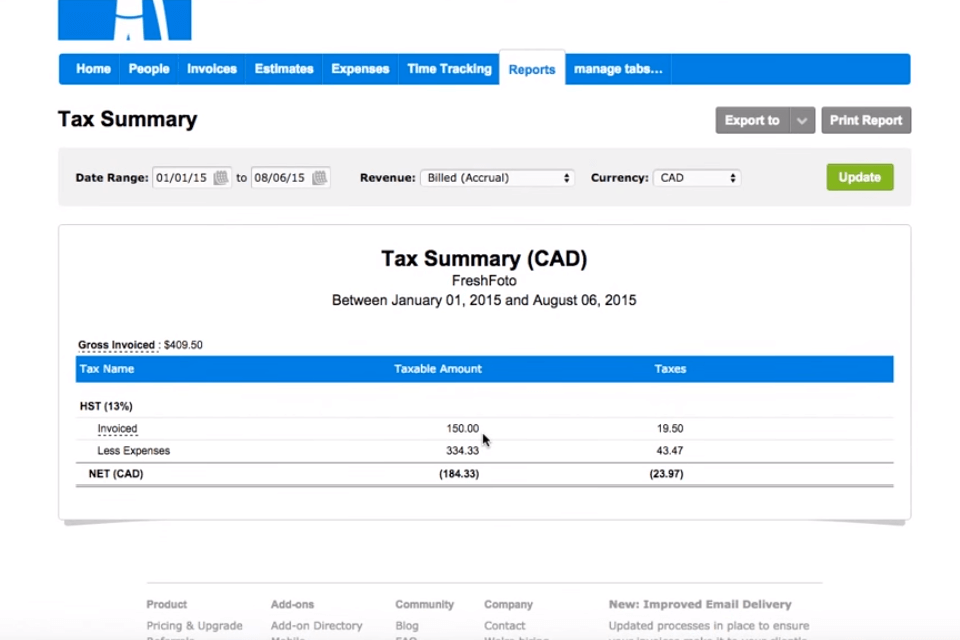Click the manage tabs… item
The height and width of the screenshot is (640, 960).
[x=618, y=69]
